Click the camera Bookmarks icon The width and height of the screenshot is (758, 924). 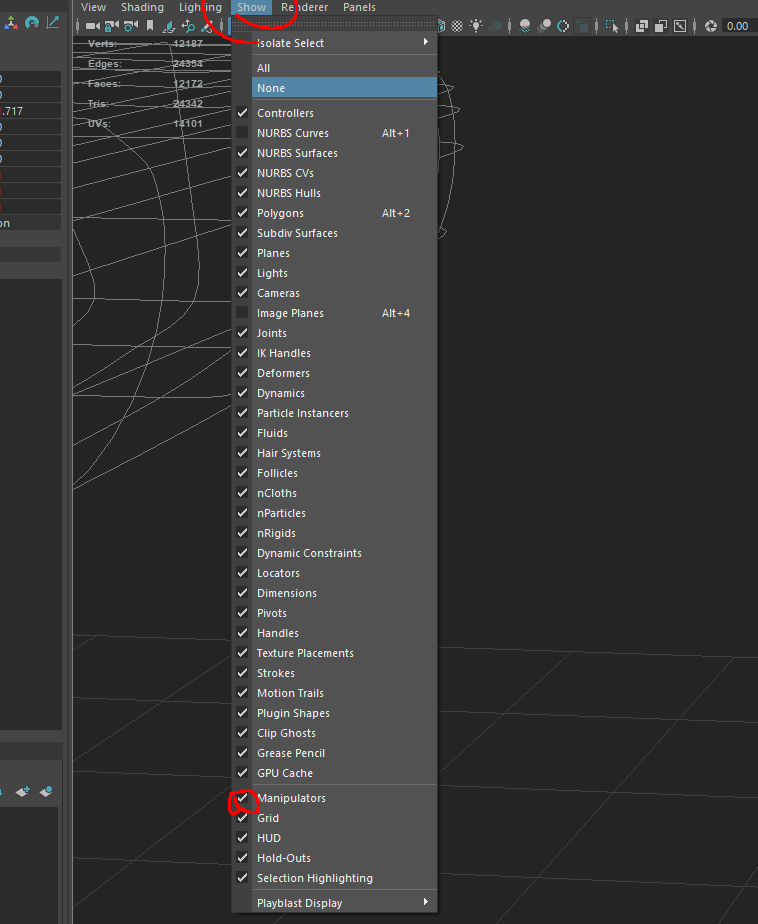click(150, 26)
